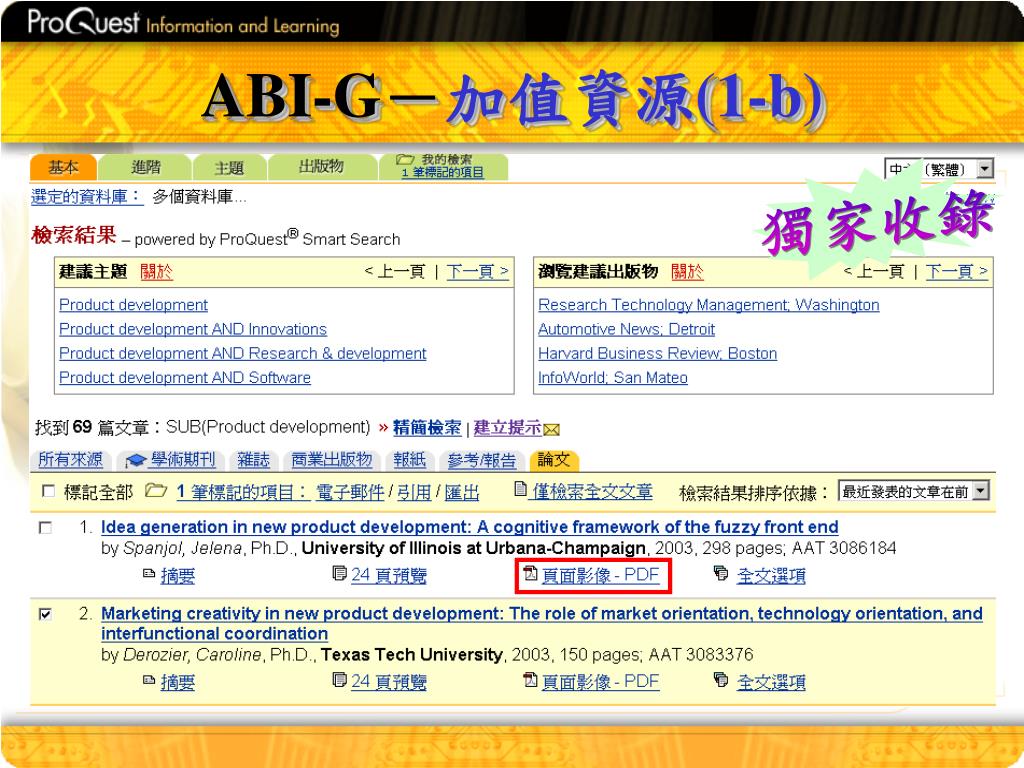
Task: Click the Product development topic link
Action: [x=133, y=305]
